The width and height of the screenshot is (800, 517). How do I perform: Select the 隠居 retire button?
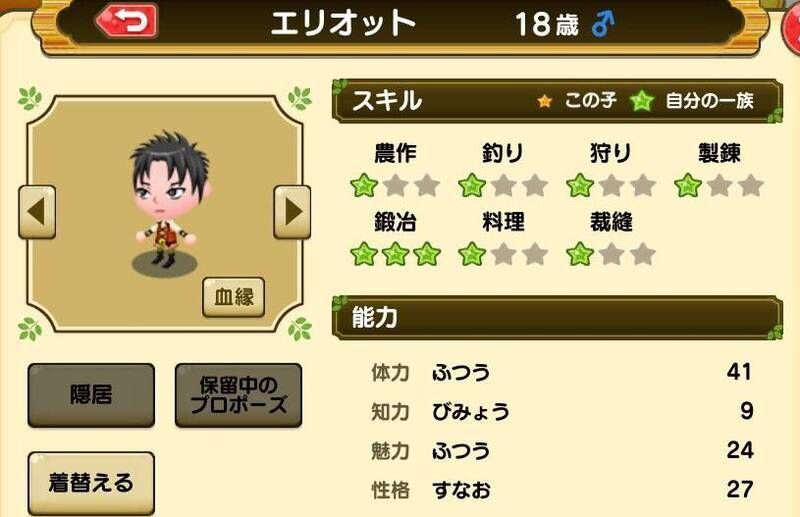tap(91, 395)
